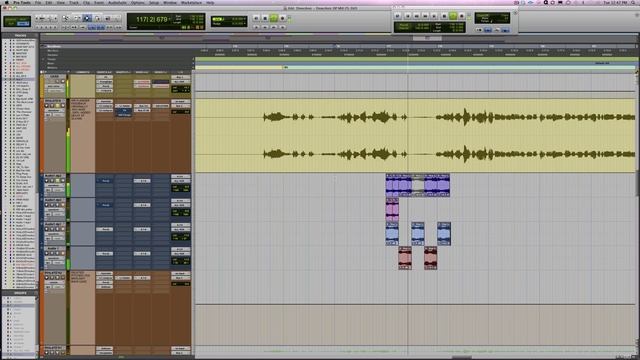Click yellow color strip of top track
This screenshot has height=360, width=640.
tap(42, 86)
